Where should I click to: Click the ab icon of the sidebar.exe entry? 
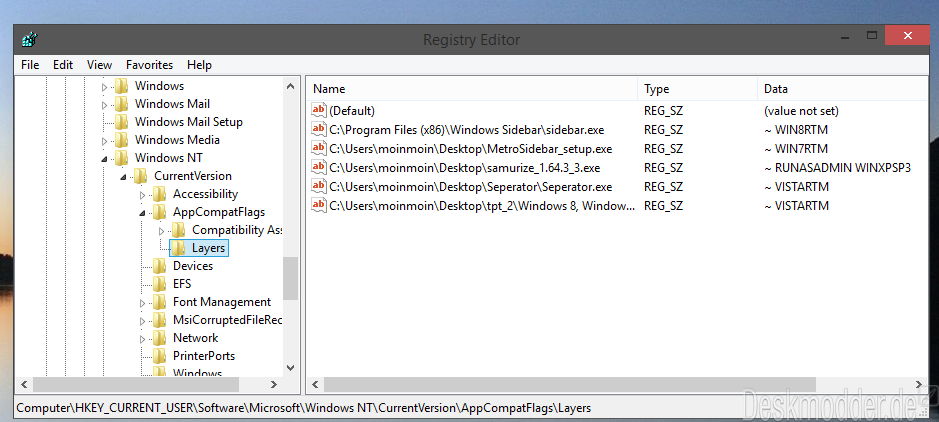[319, 129]
